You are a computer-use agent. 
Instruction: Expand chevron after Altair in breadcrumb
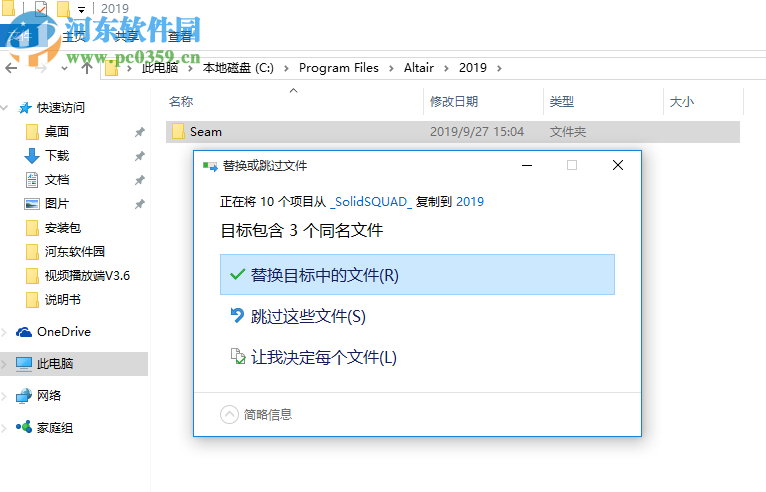[446, 68]
